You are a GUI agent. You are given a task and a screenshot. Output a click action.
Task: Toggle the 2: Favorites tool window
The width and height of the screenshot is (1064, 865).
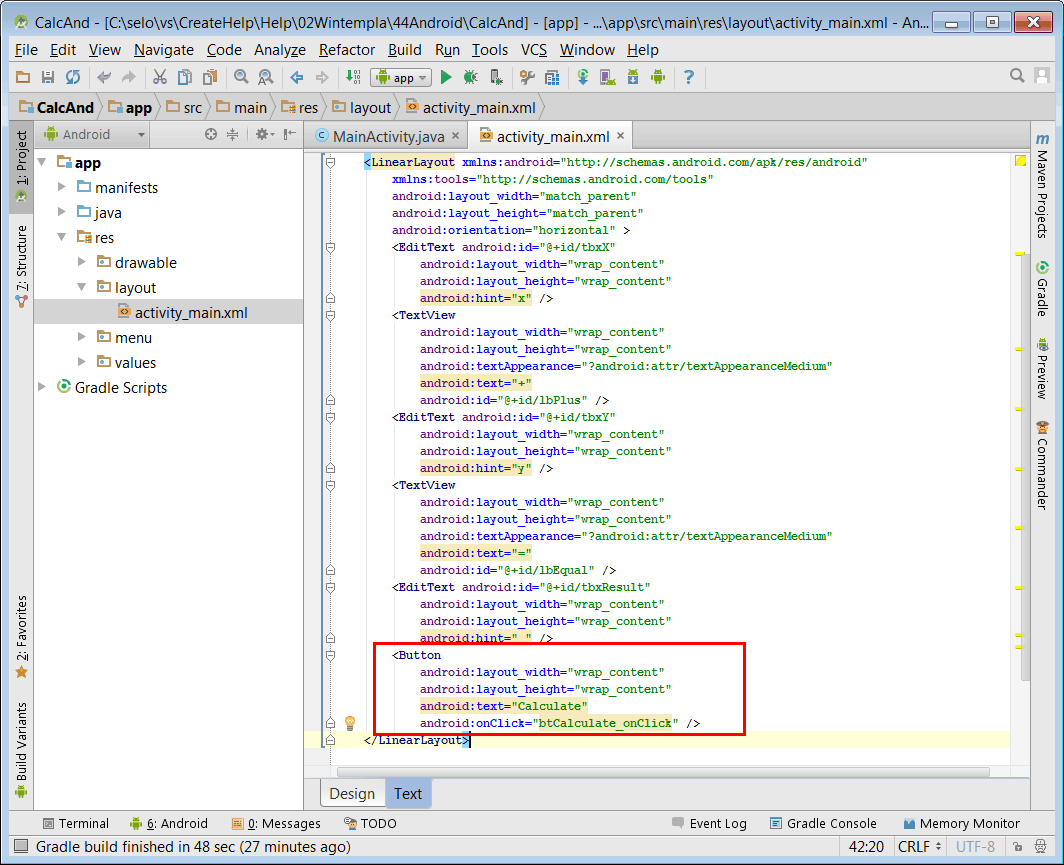[21, 636]
